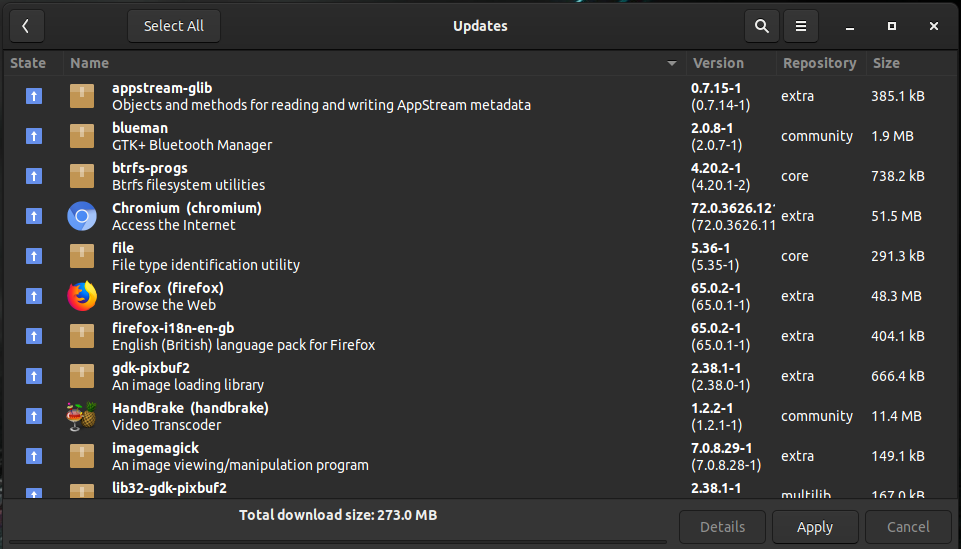Select the appstream-glib package name
961x549 pixels.
[162, 88]
